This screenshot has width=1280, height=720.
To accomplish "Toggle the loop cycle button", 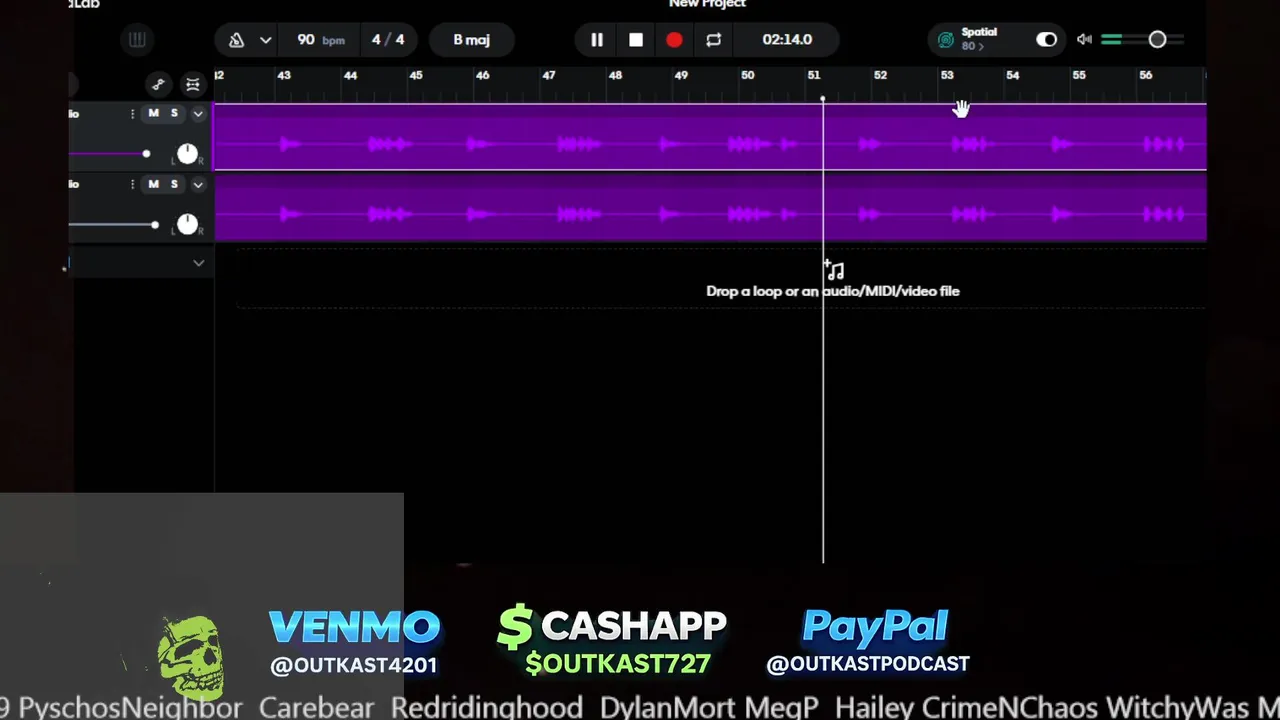I will coord(713,40).
